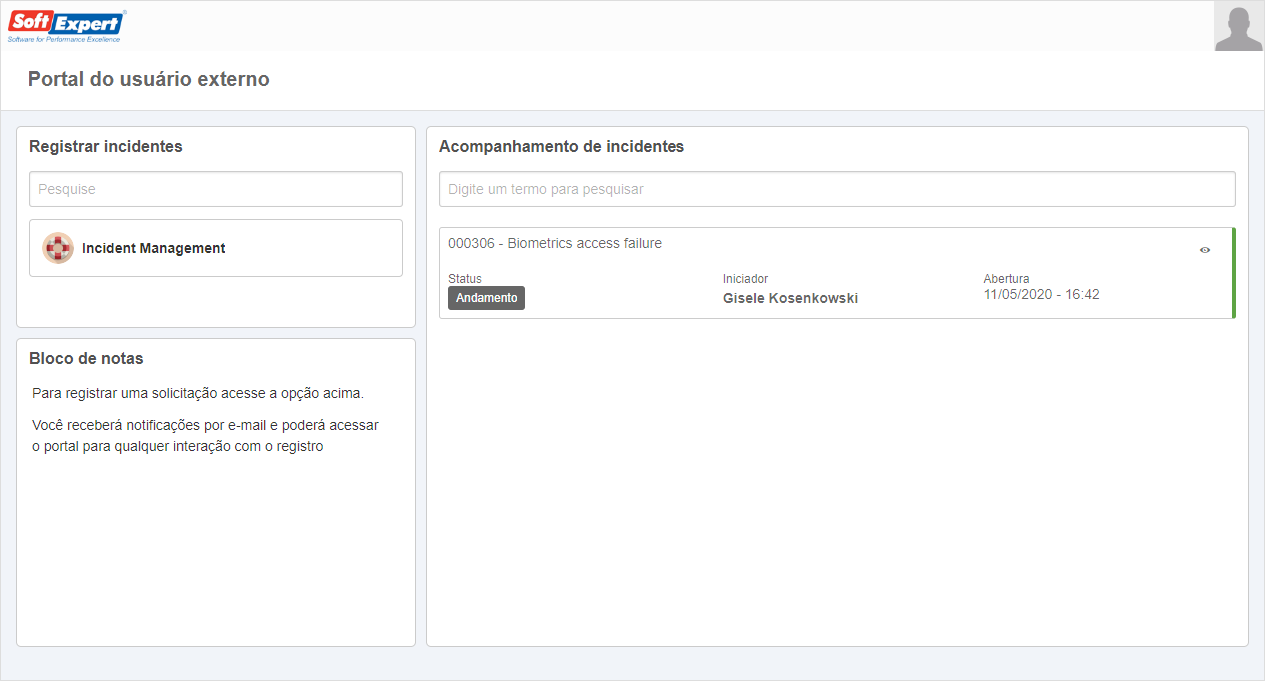This screenshot has width=1265, height=681.
Task: Click the Acompanhamento de incidentes heading
Action: [x=561, y=146]
